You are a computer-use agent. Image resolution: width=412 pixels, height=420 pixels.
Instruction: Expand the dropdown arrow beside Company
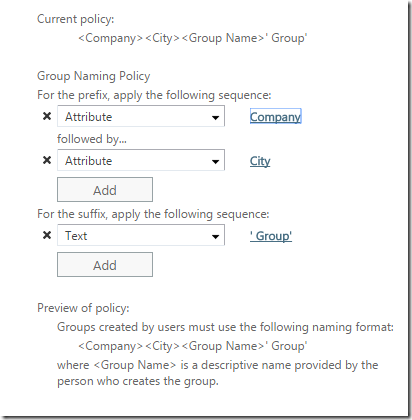pos(215,117)
